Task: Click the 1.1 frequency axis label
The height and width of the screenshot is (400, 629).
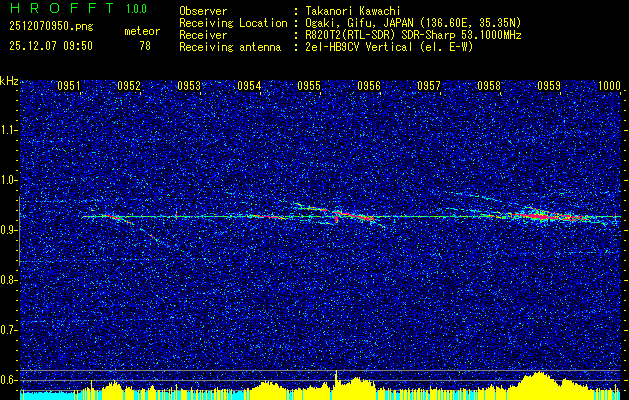Action: tap(8, 130)
